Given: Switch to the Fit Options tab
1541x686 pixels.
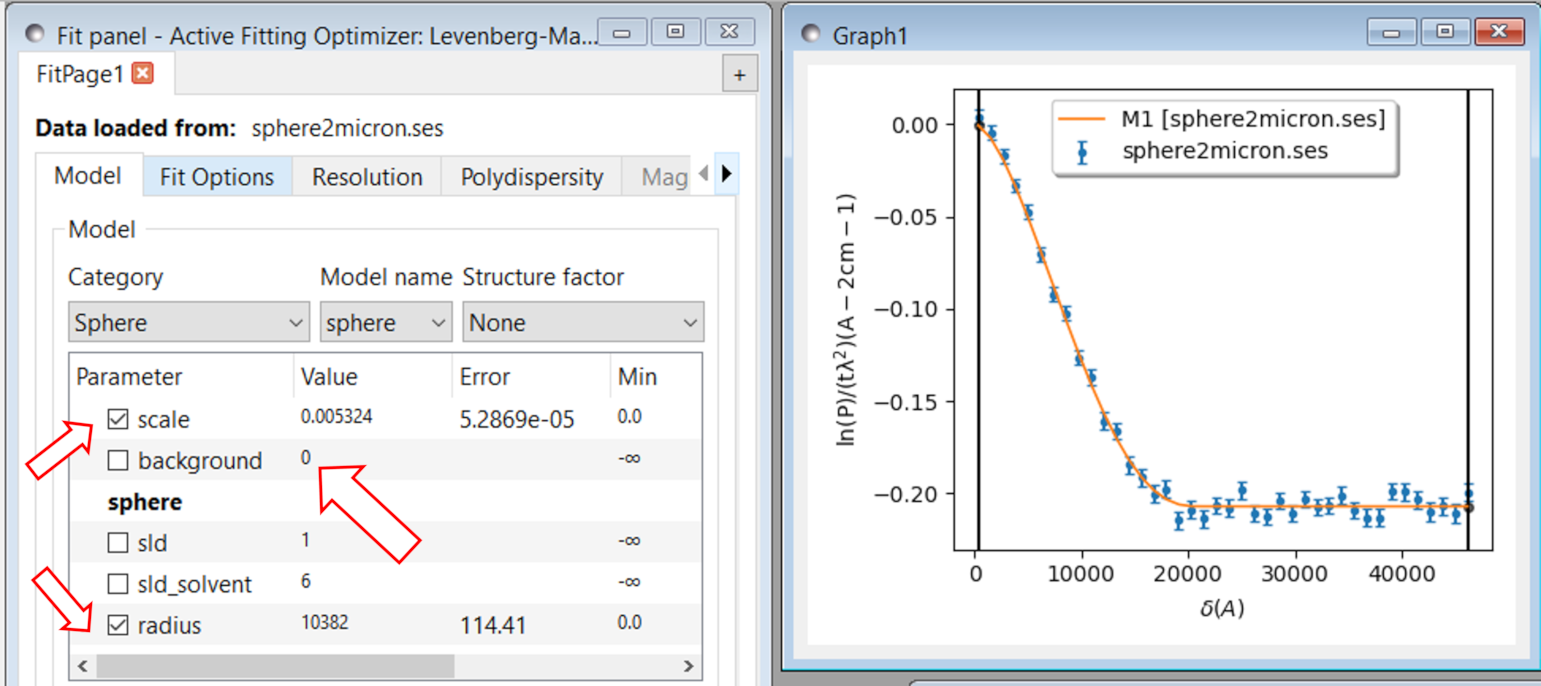Looking at the screenshot, I should [217, 177].
